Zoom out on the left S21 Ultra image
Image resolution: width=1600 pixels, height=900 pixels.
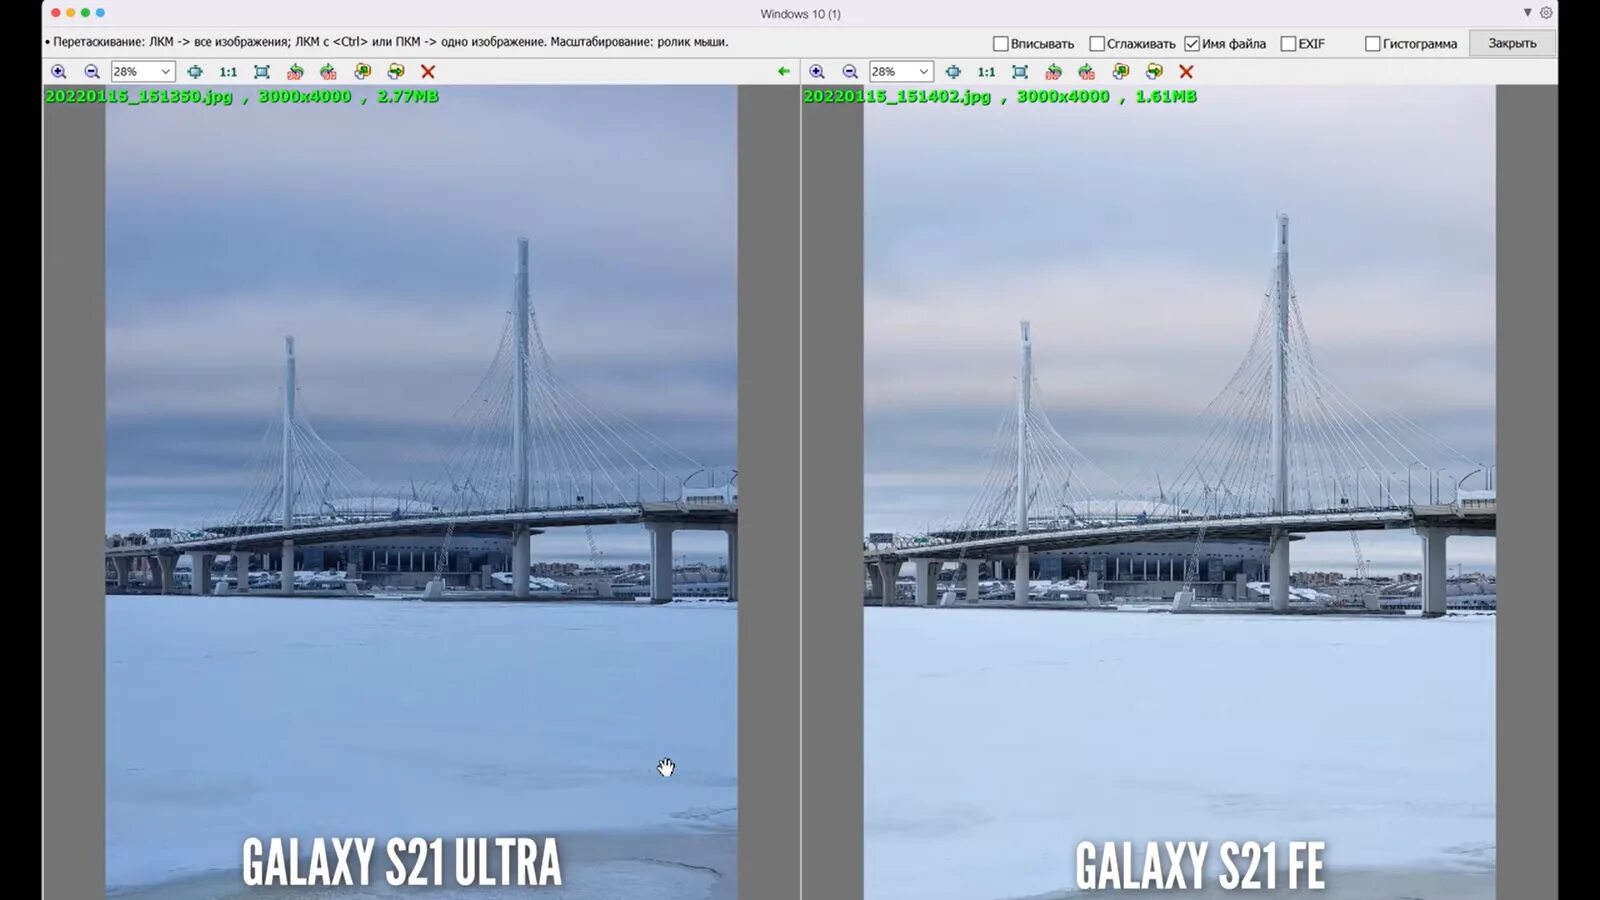(x=92, y=72)
